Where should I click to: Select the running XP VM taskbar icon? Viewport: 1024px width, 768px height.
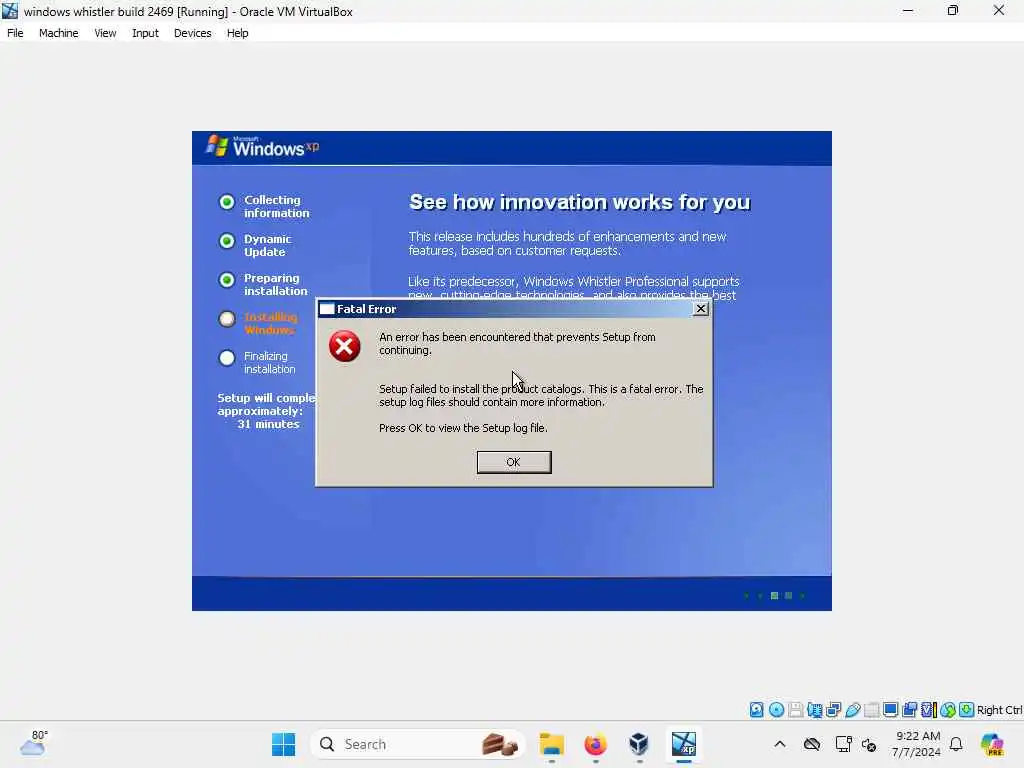coord(684,744)
